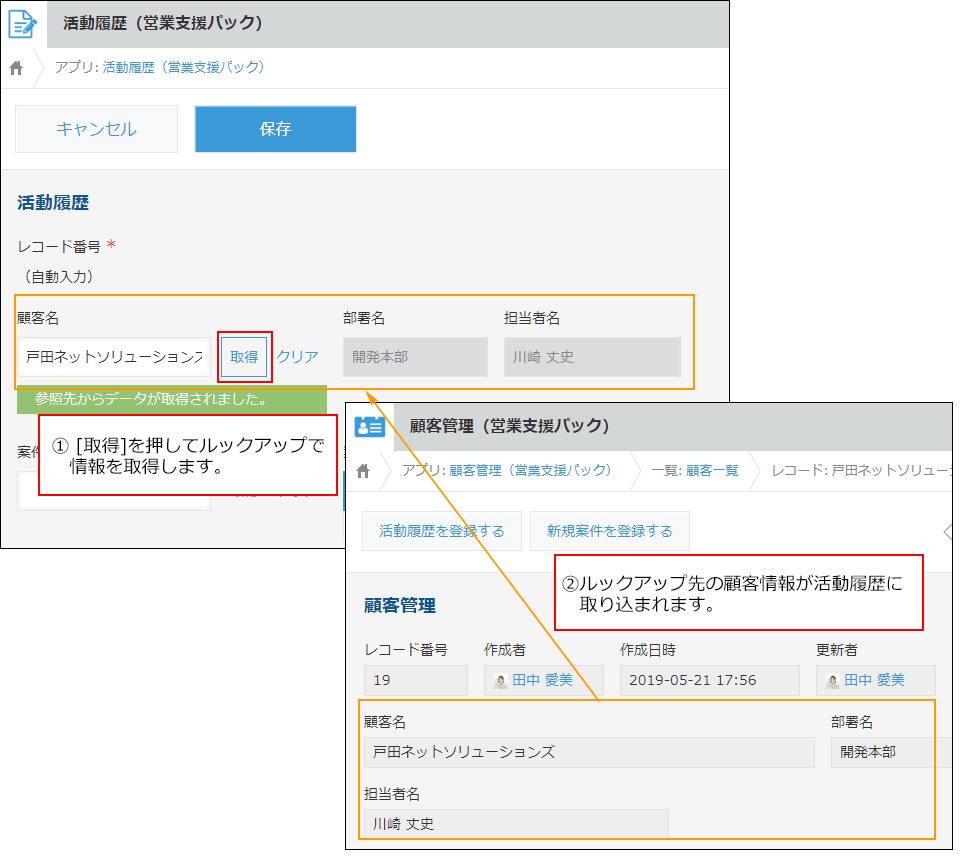Image resolution: width=962 pixels, height=860 pixels.
Task: Click the home icon in the activity history breadcrumb
Action: click(x=14, y=68)
